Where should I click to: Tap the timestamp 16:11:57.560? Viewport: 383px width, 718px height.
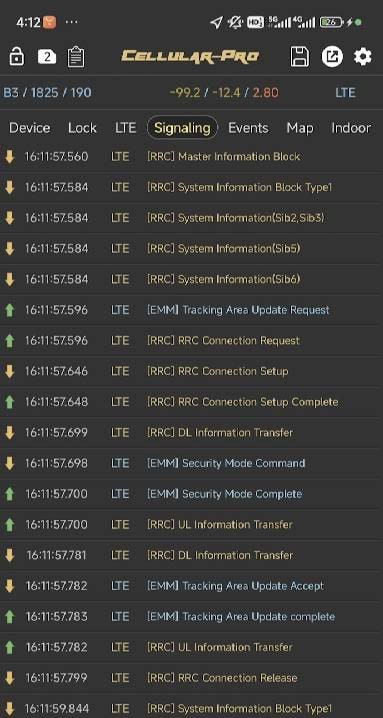pos(56,157)
